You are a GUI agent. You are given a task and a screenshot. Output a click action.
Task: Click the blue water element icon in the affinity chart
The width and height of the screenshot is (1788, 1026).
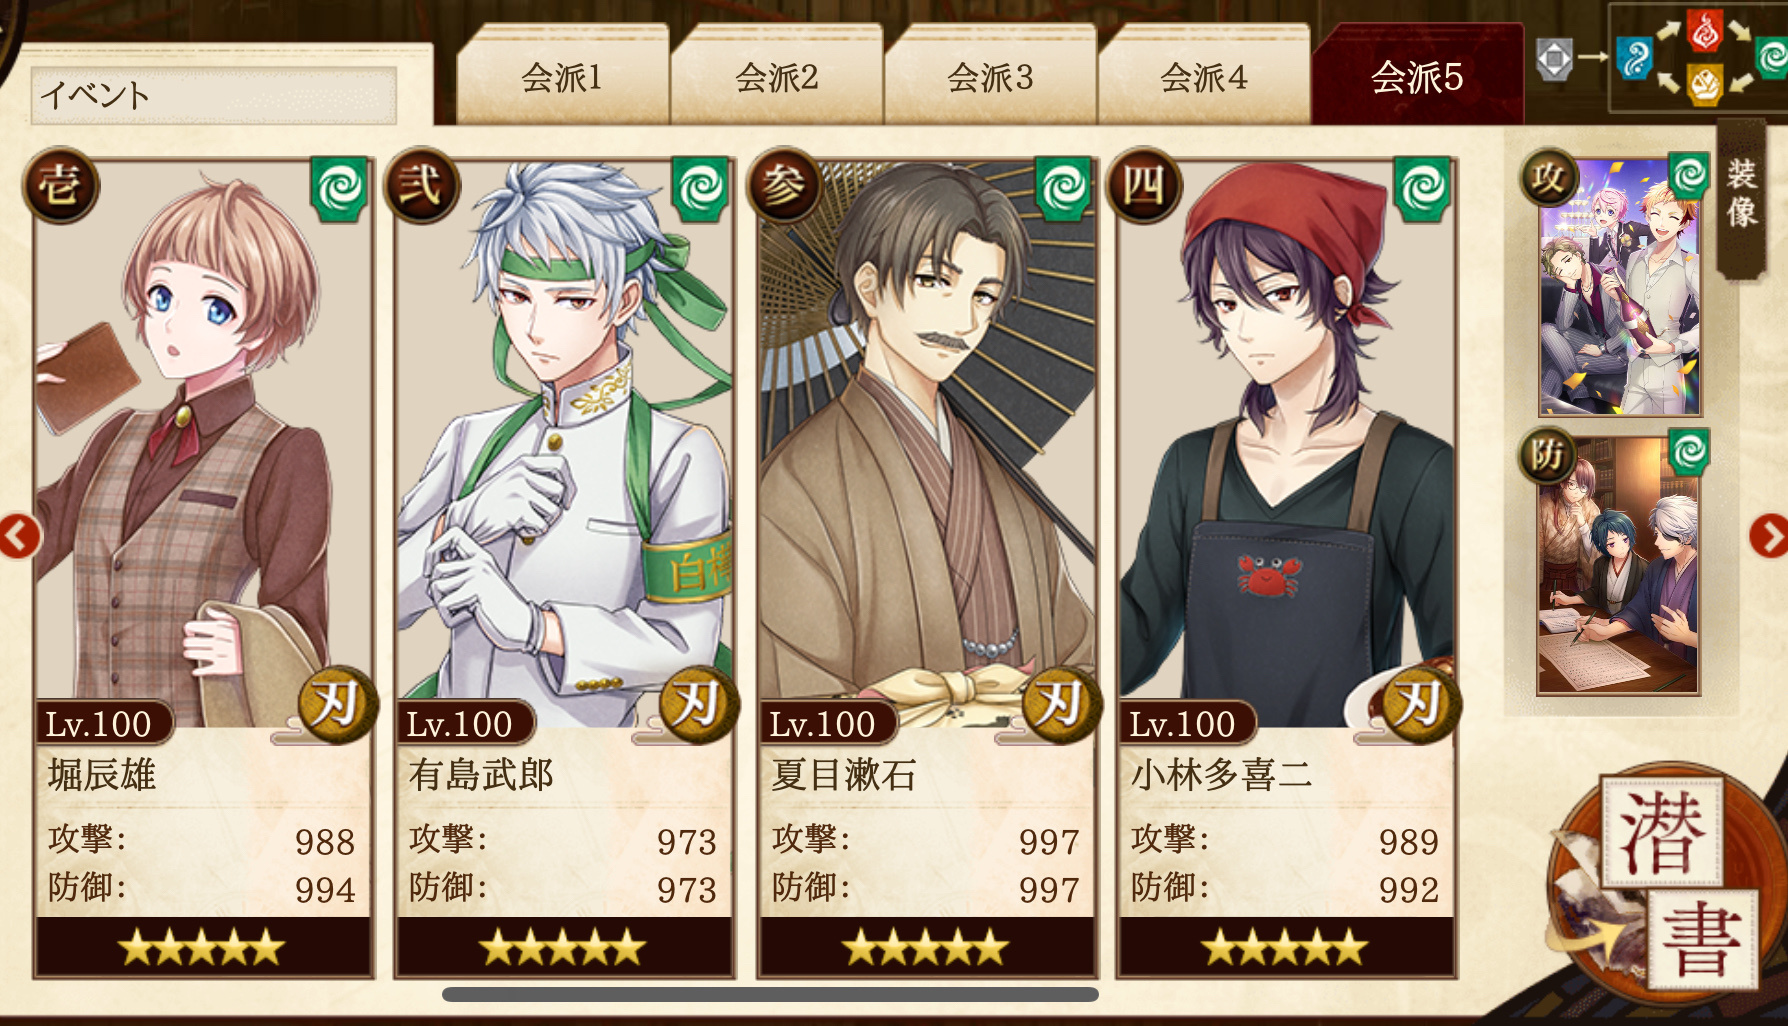(x=1635, y=58)
